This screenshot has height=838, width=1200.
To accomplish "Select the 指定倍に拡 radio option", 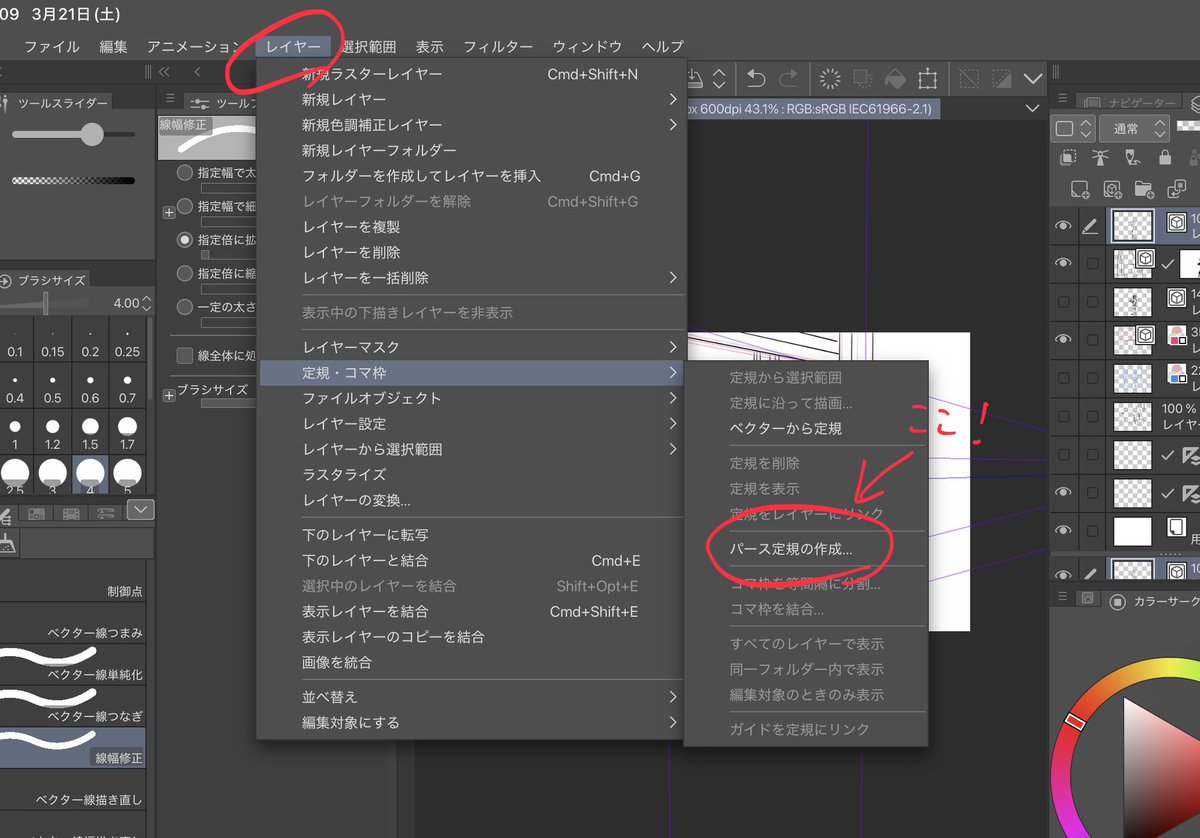I will [185, 240].
